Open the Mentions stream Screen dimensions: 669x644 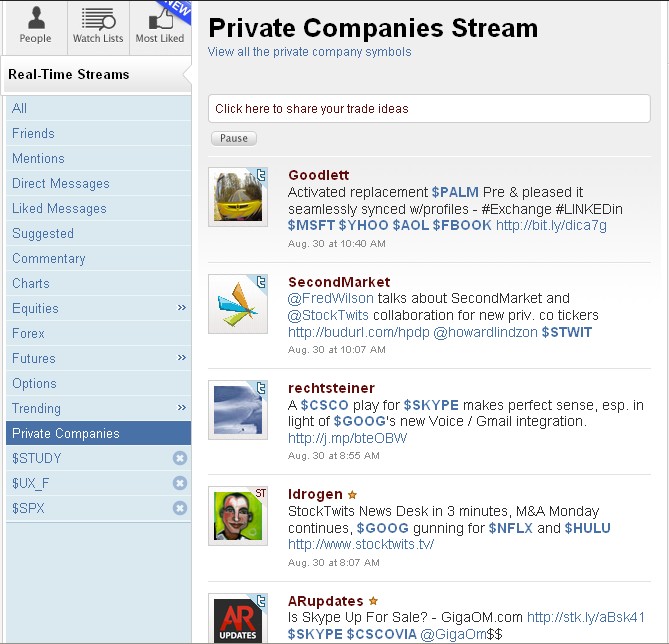[x=99, y=158]
